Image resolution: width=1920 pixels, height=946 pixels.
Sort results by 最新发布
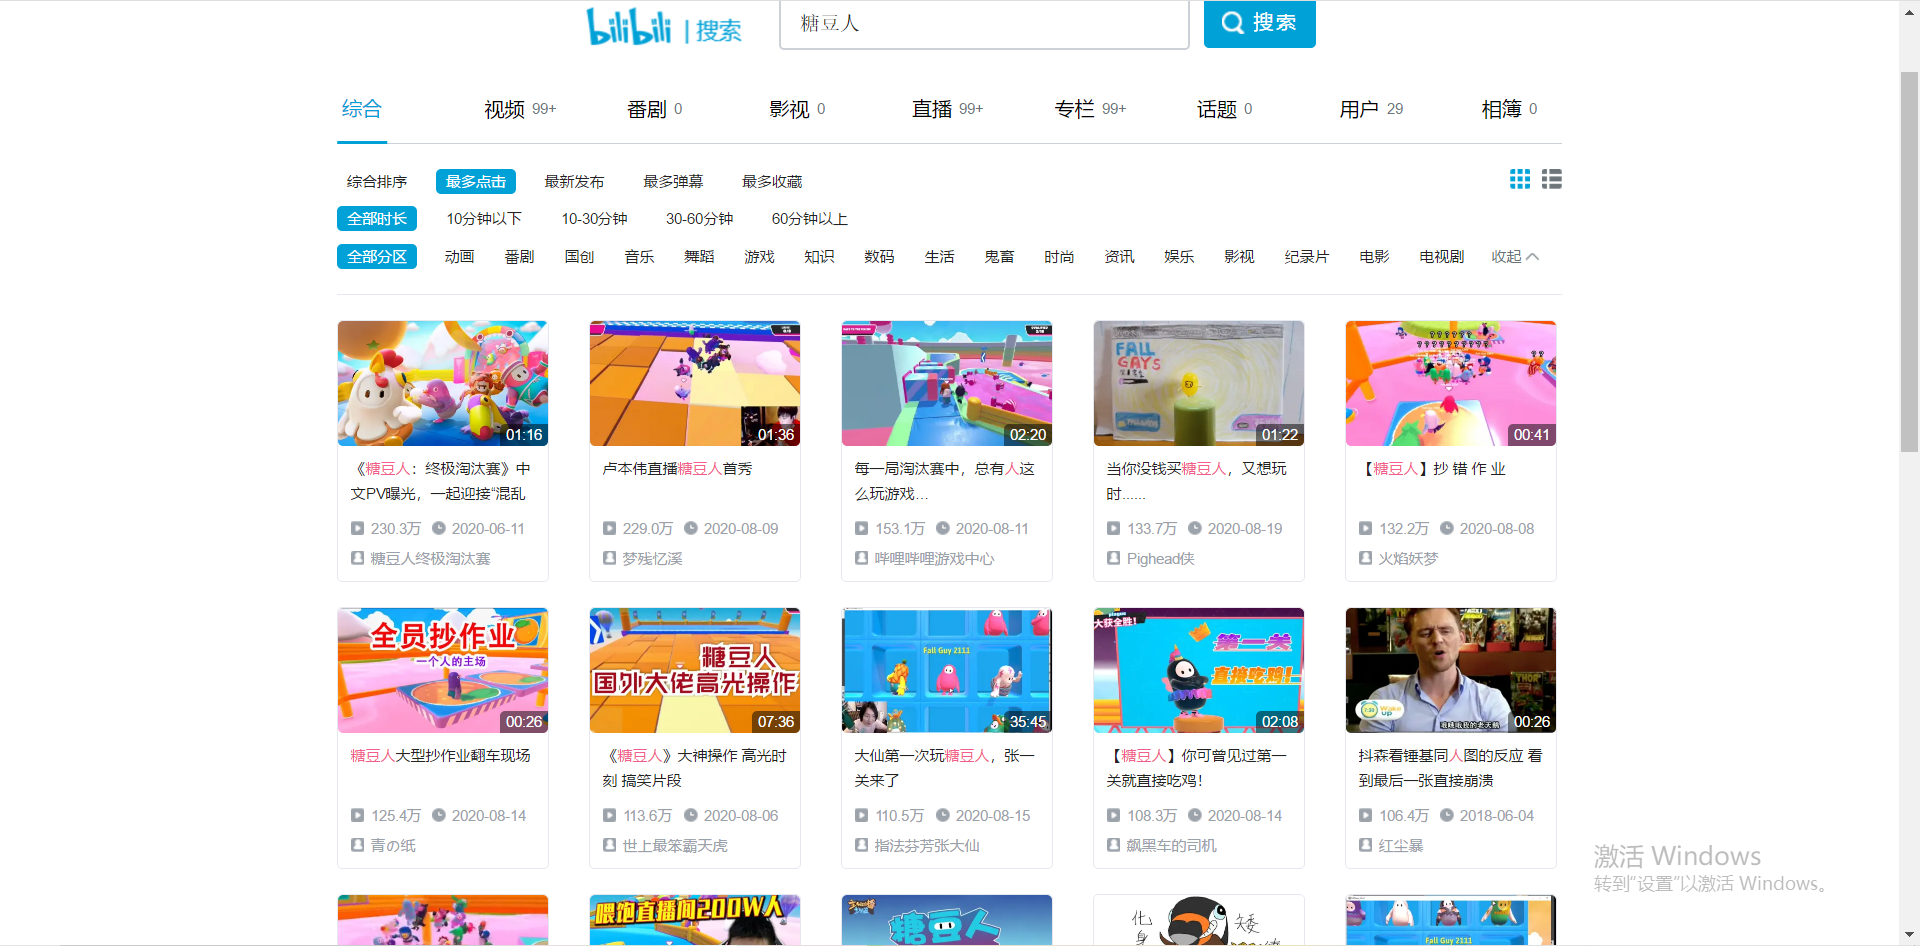pyautogui.click(x=574, y=181)
